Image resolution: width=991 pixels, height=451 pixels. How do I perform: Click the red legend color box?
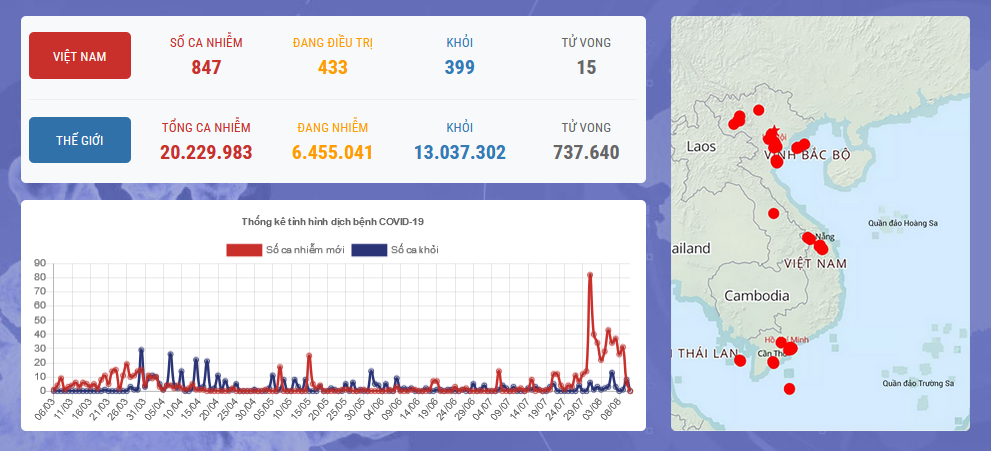(x=244, y=249)
